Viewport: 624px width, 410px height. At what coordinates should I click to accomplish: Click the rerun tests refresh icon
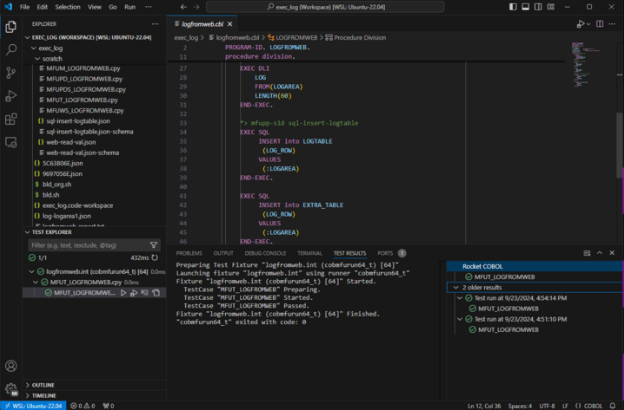(155, 258)
